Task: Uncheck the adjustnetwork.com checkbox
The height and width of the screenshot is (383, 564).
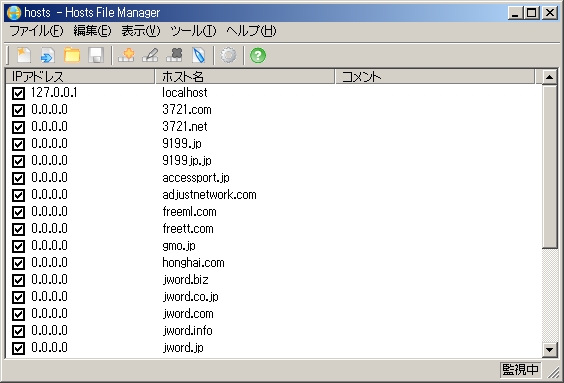Action: pyautogui.click(x=18, y=195)
